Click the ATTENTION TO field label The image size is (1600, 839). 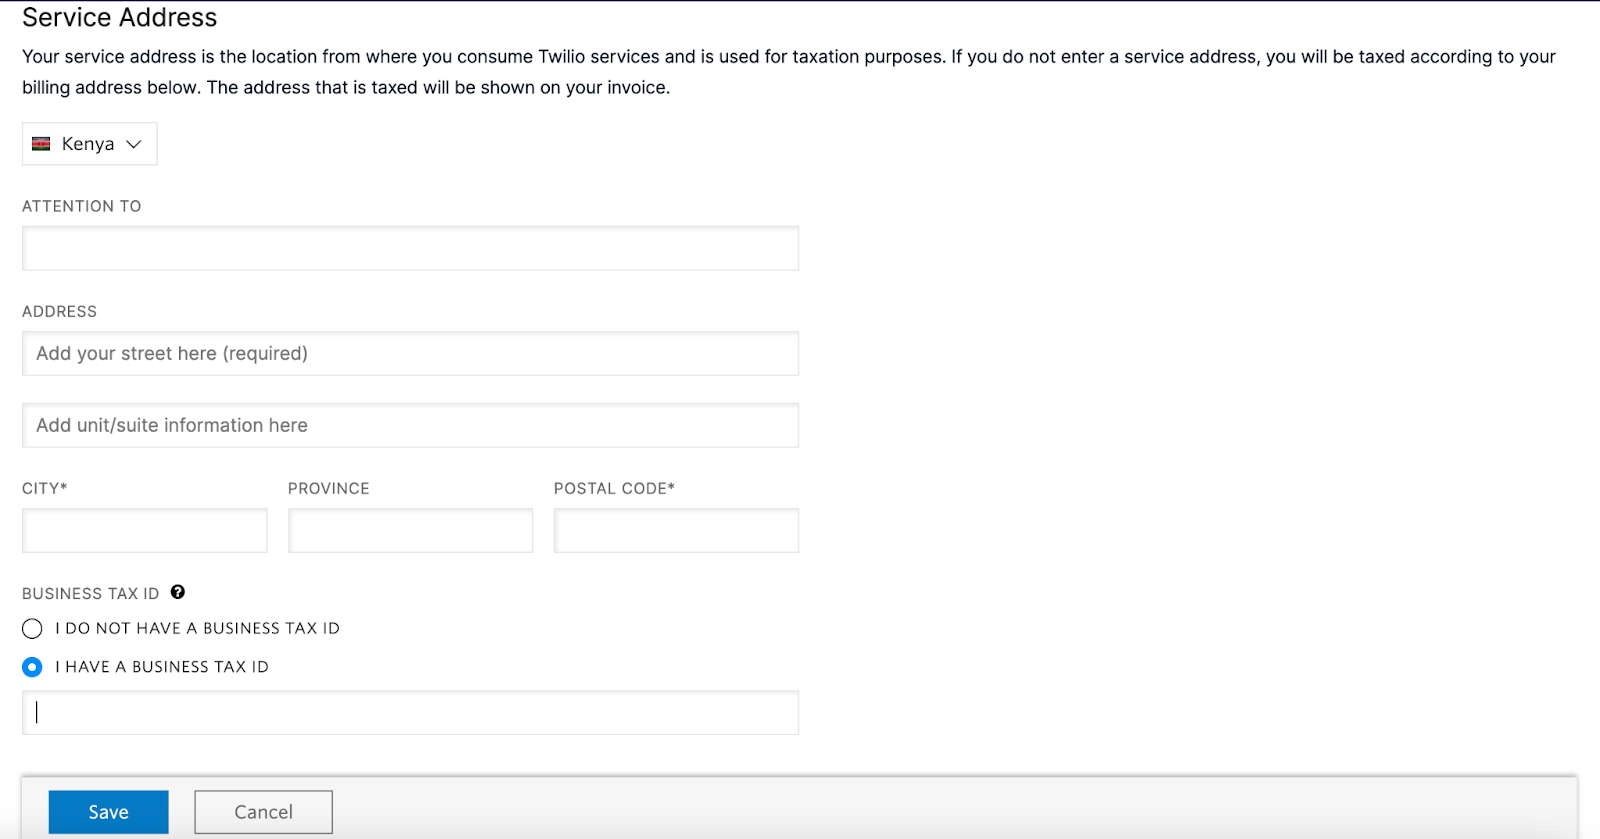coord(82,206)
